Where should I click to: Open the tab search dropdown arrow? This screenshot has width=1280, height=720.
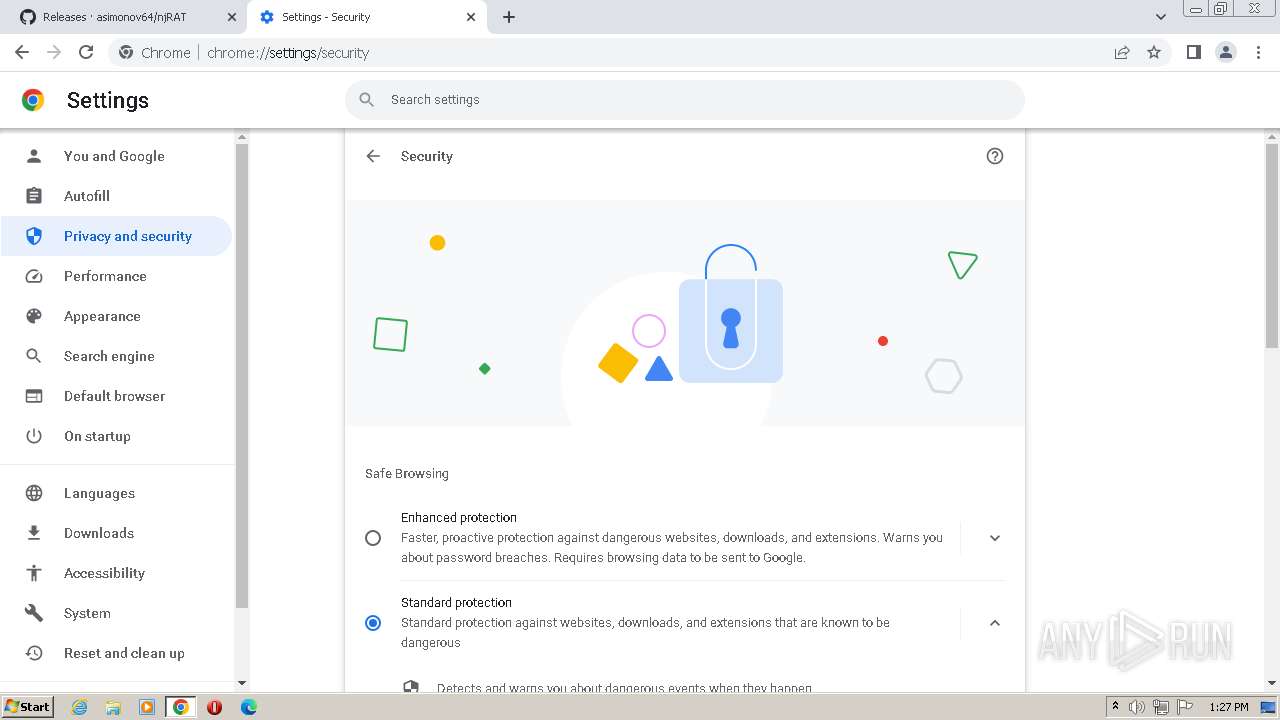coord(1160,17)
